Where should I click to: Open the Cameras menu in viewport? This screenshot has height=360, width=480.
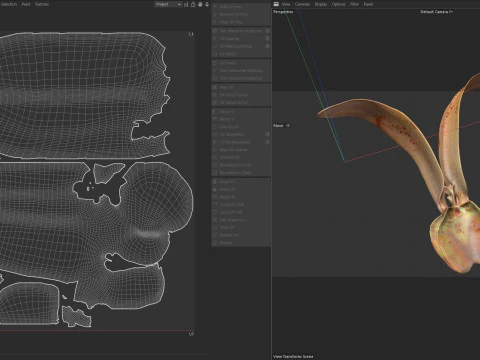point(302,4)
